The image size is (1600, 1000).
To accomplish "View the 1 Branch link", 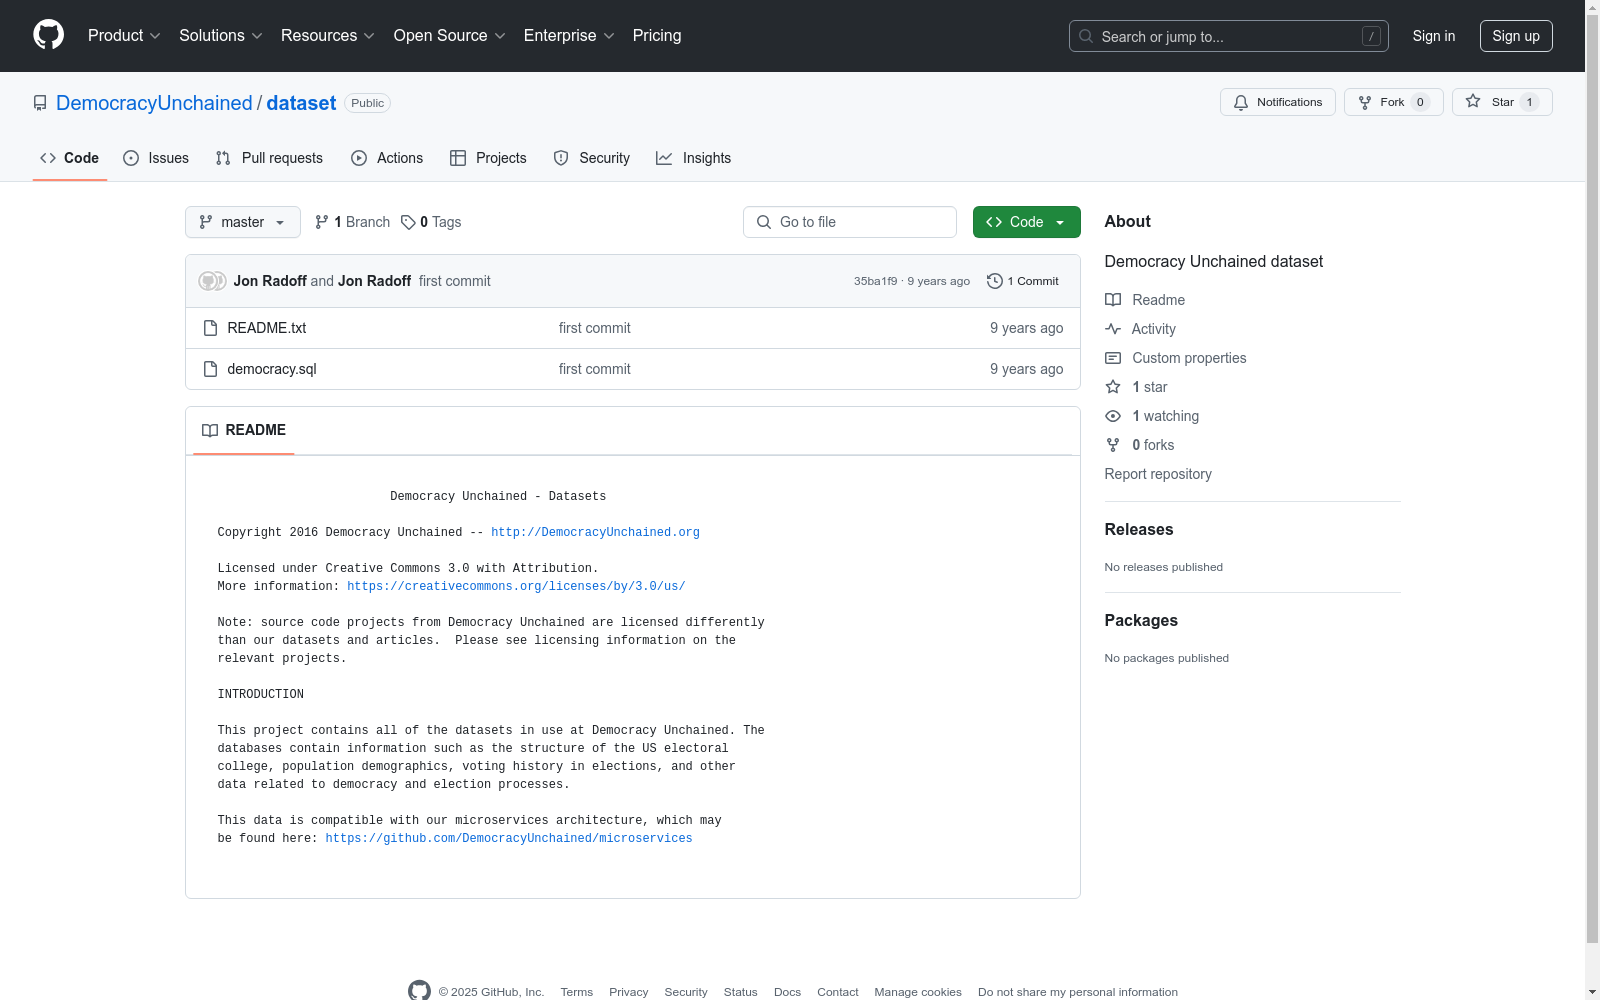I will pyautogui.click(x=352, y=222).
